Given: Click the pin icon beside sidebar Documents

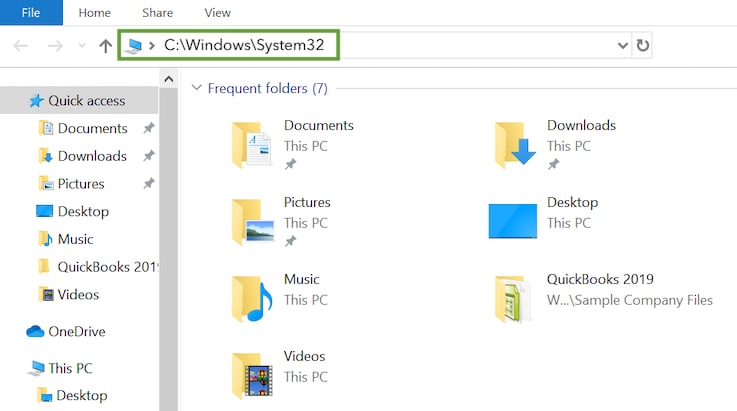Looking at the screenshot, I should [149, 128].
